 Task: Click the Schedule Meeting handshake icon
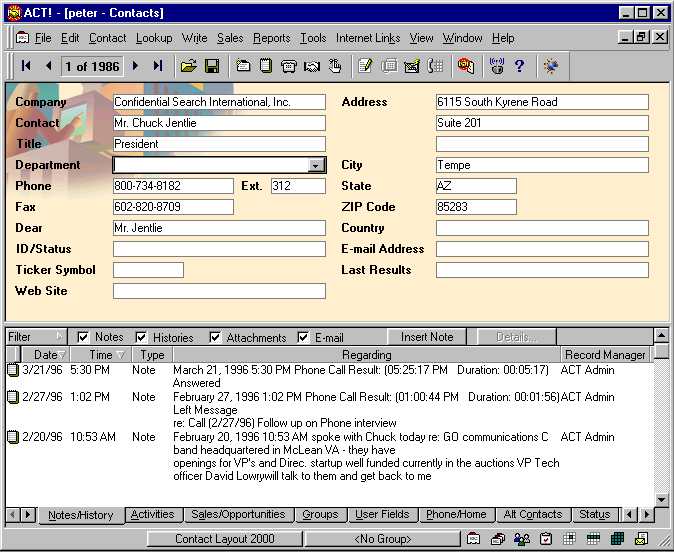pos(312,66)
